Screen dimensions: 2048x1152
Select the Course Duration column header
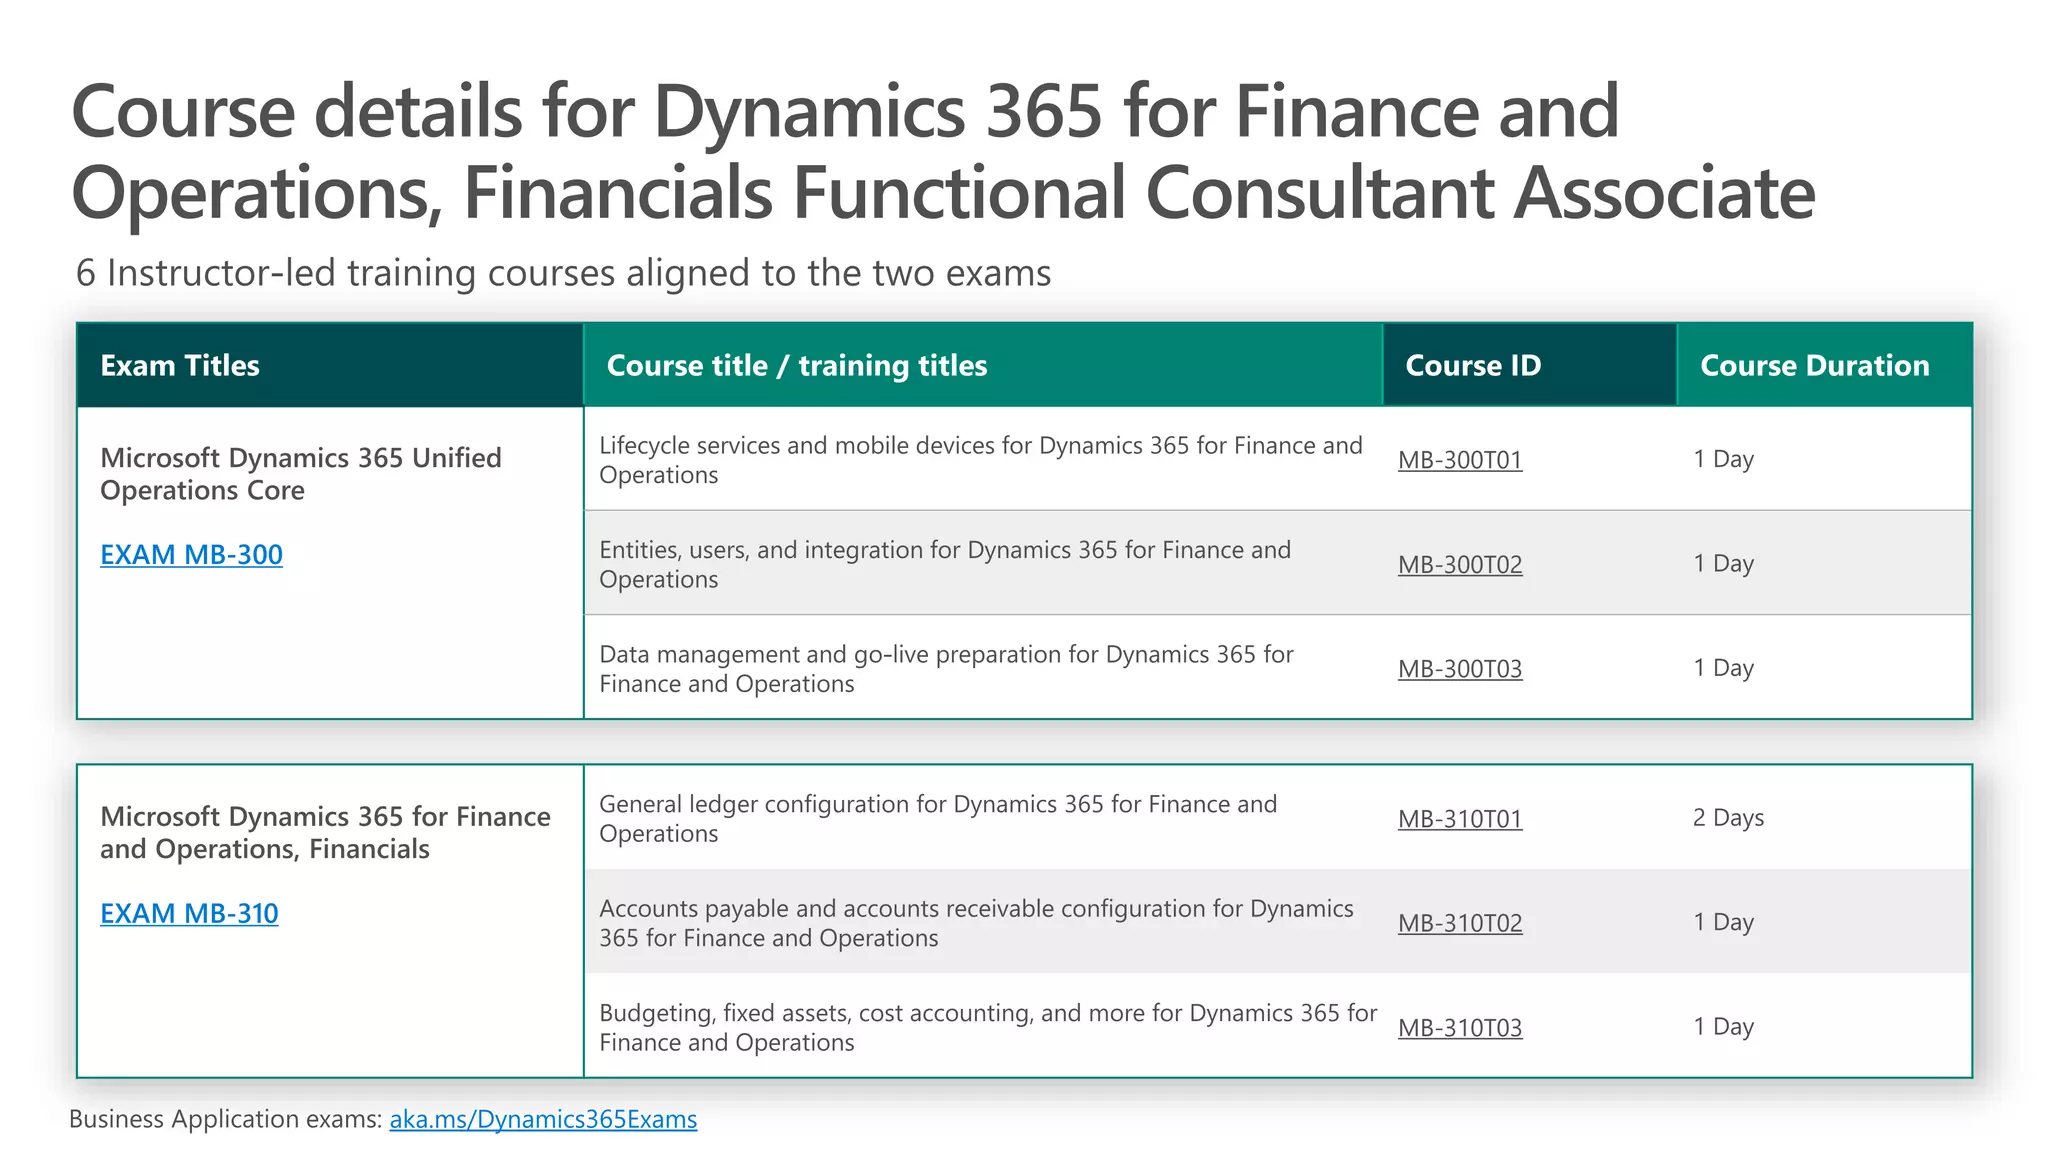tap(1824, 365)
